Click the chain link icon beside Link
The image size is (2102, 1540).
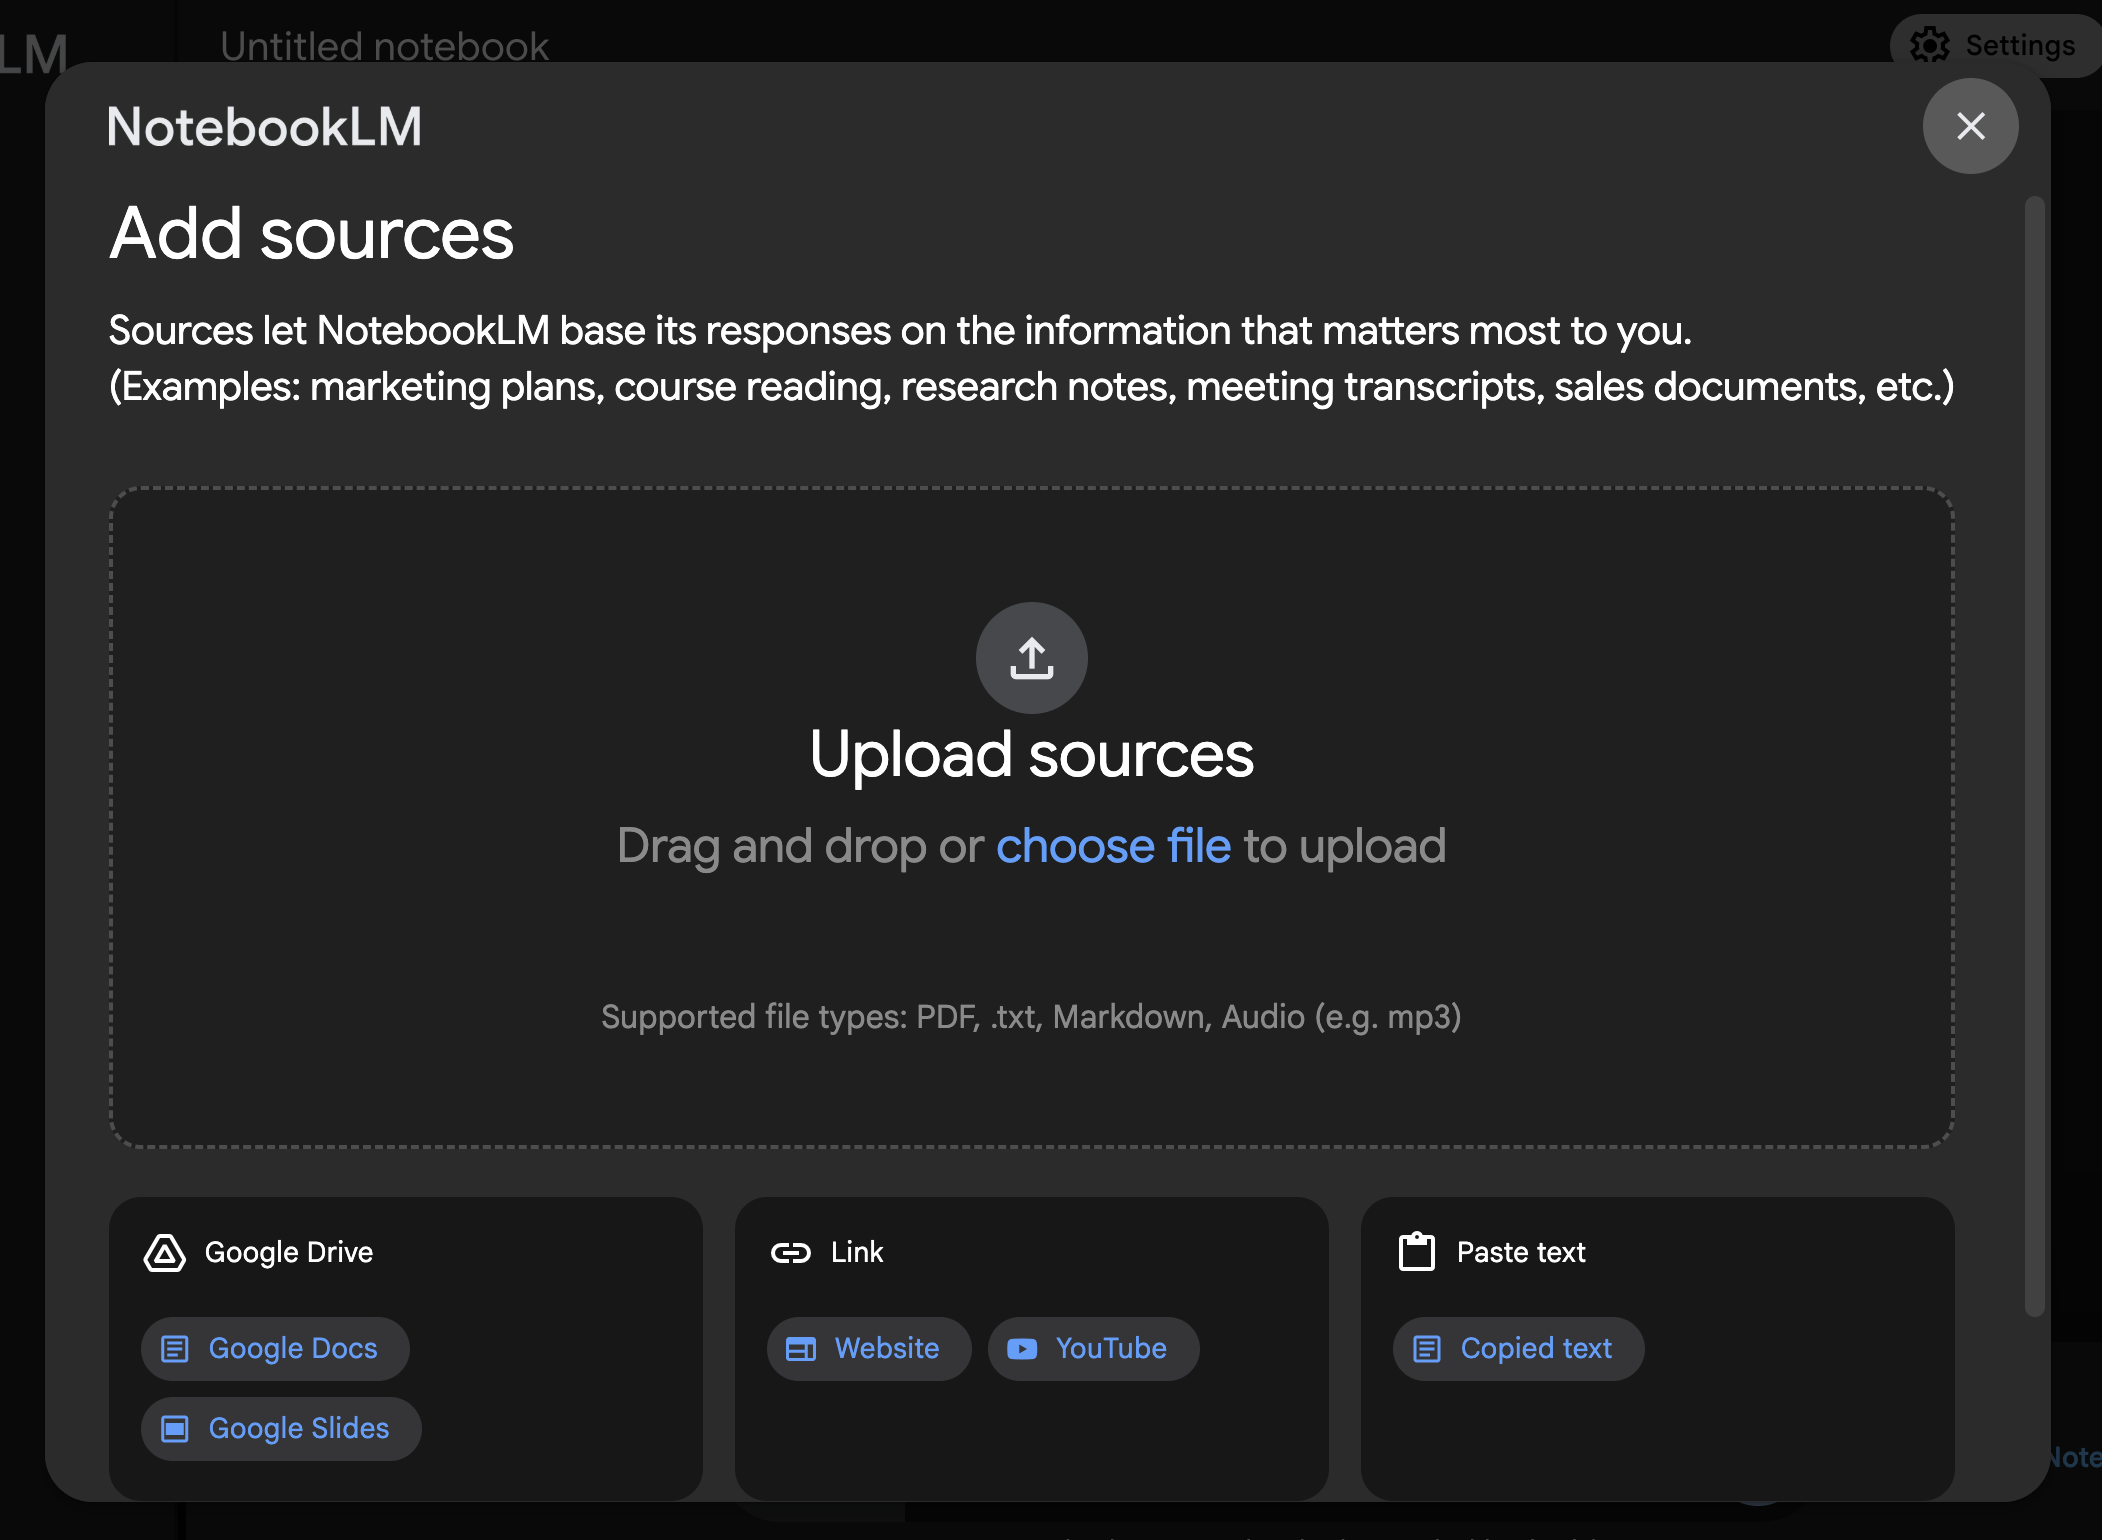[791, 1252]
